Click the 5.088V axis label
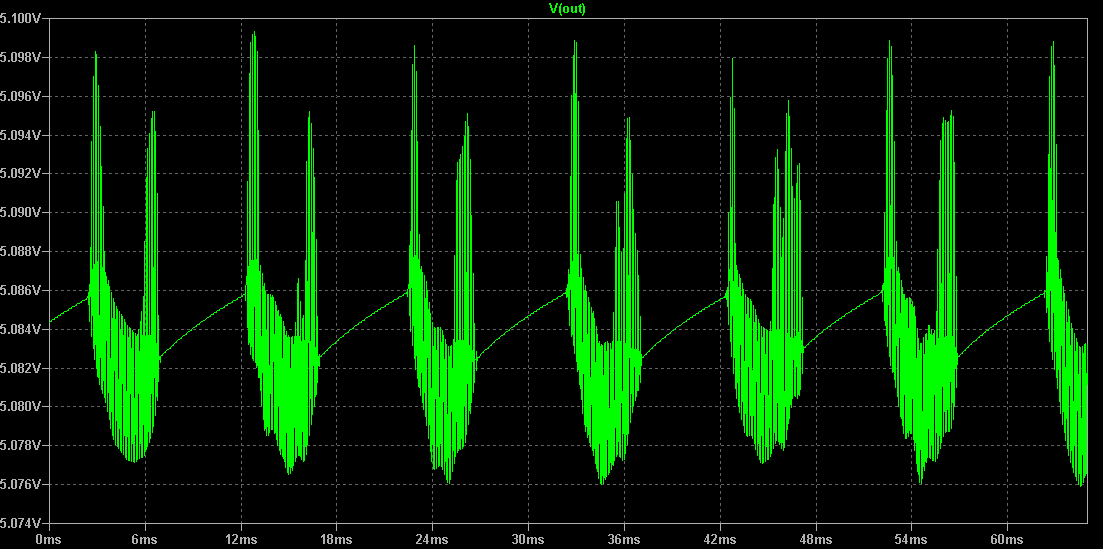Viewport: 1103px width, 549px height. (20, 251)
